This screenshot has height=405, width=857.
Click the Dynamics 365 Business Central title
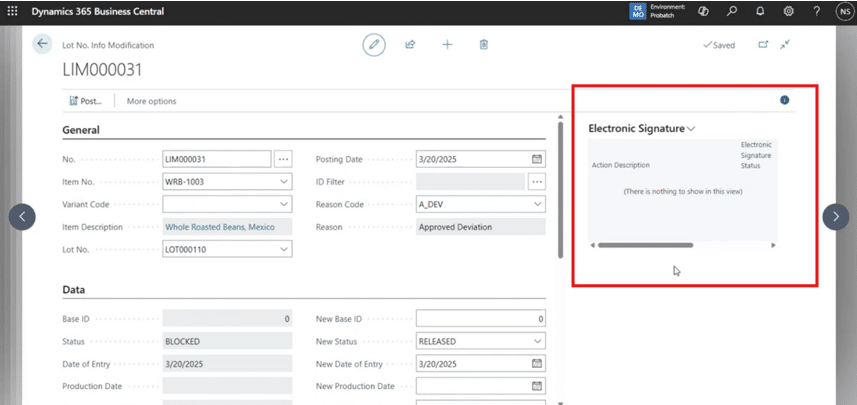point(97,11)
